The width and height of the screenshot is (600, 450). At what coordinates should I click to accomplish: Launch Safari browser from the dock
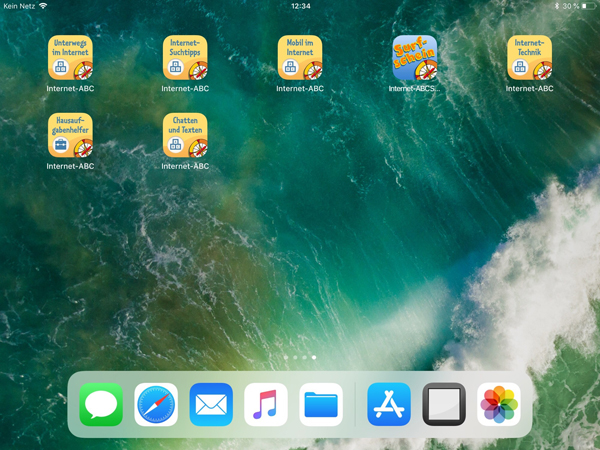click(156, 405)
